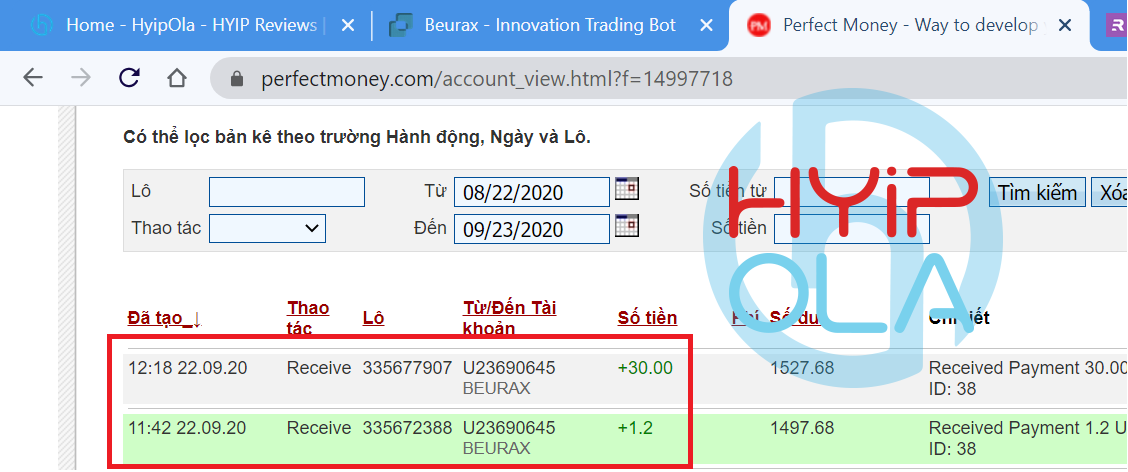Click balance value 1497.68
The image size is (1128, 472).
(x=802, y=428)
